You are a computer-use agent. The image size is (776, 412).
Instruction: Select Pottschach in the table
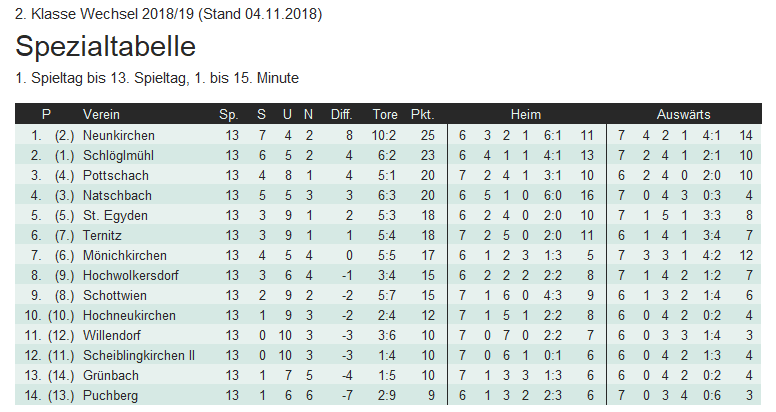pyautogui.click(x=114, y=175)
